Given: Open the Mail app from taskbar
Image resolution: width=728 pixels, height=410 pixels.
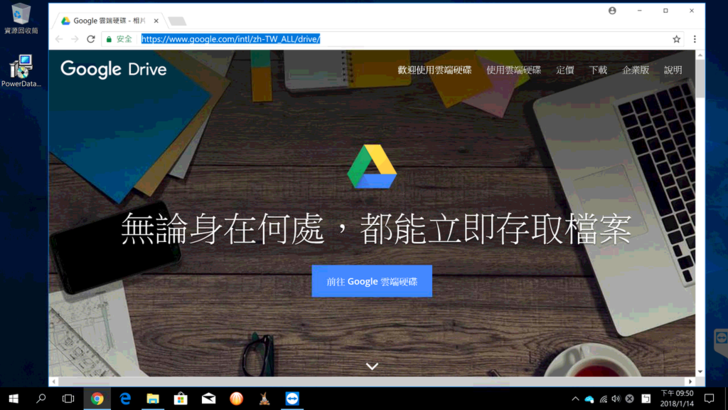Looking at the screenshot, I should click(208, 399).
